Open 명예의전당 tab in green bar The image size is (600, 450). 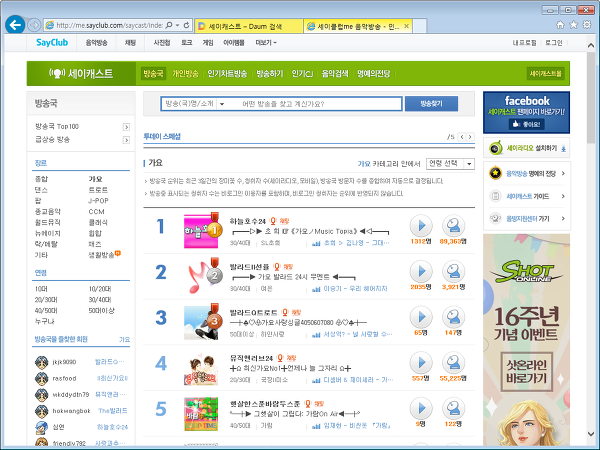373,73
